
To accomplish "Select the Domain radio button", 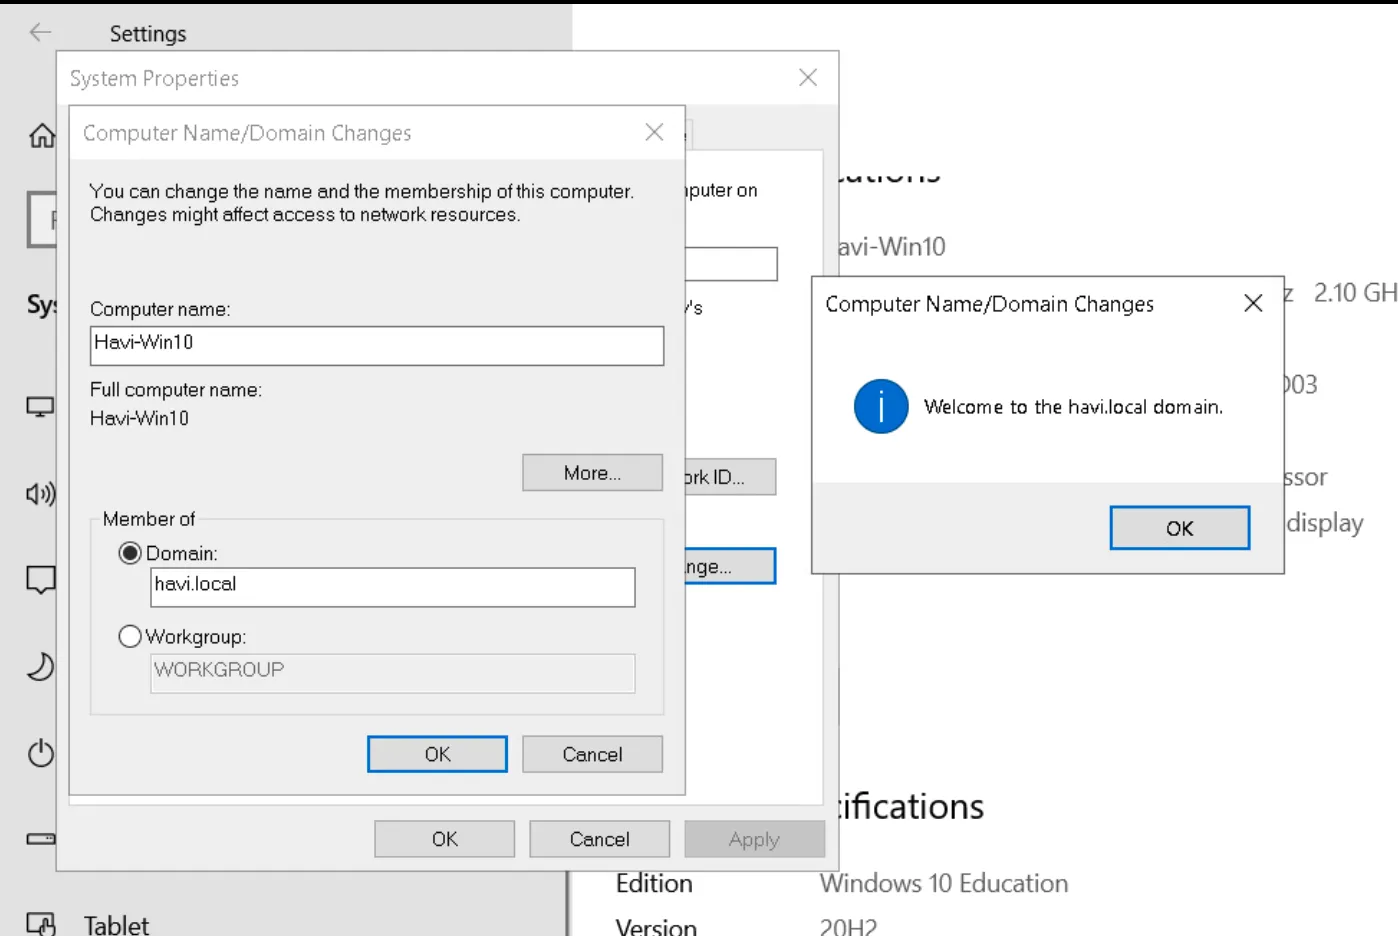I will tap(130, 553).
